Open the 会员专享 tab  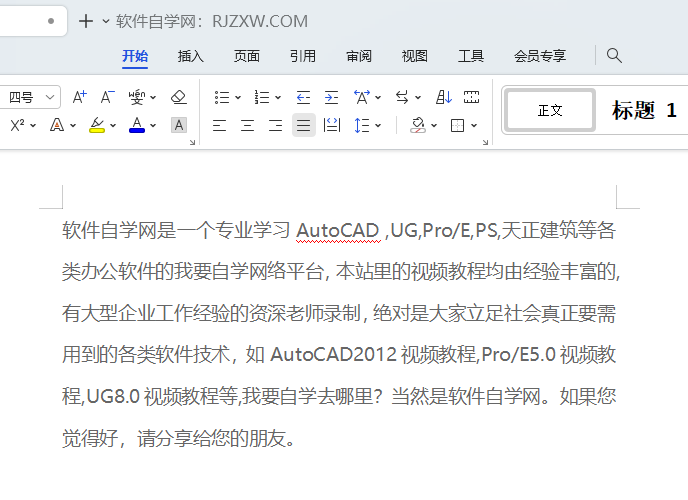(540, 56)
